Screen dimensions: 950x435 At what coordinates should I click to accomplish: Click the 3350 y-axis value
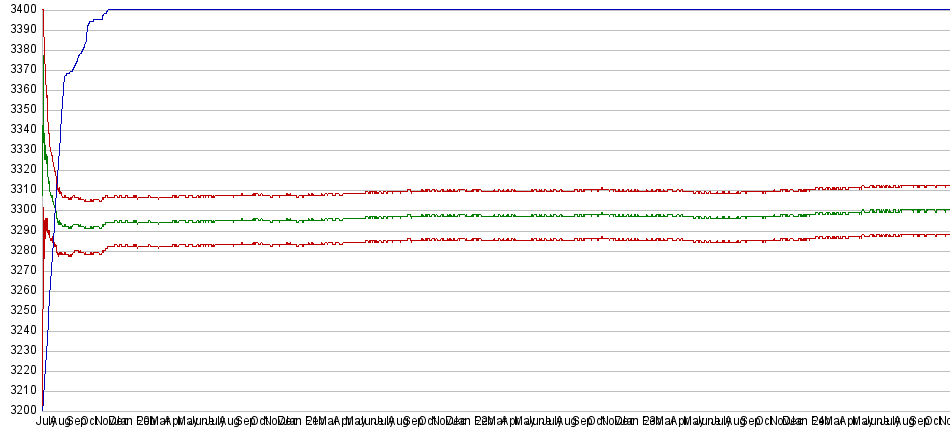point(20,110)
